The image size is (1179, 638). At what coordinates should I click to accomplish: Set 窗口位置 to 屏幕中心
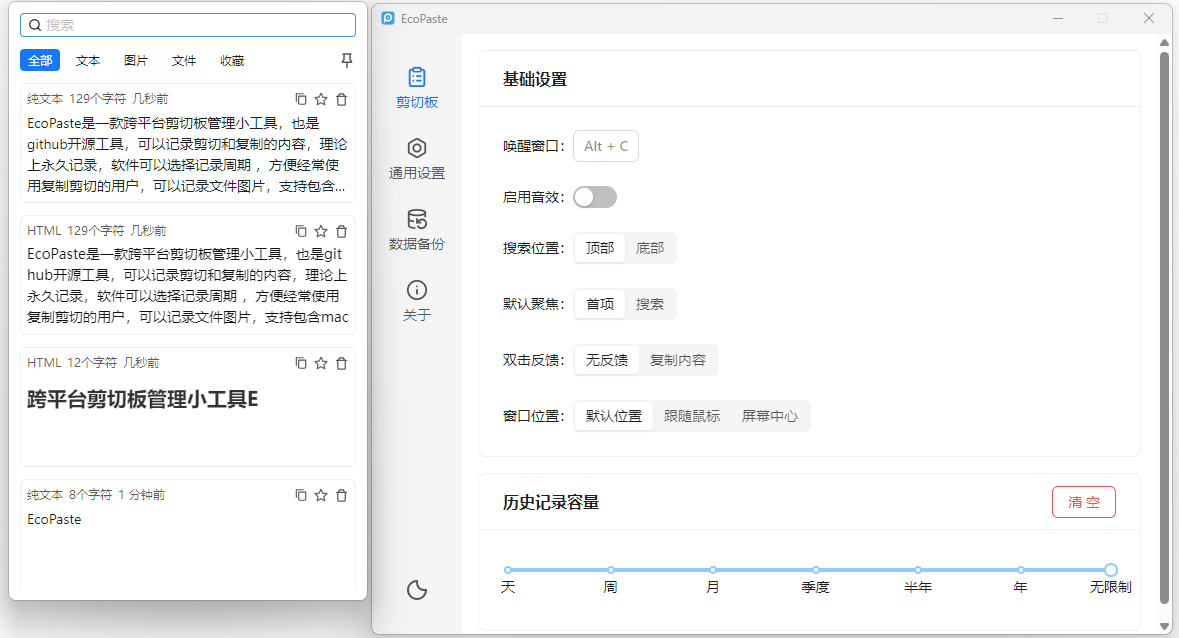coord(769,416)
